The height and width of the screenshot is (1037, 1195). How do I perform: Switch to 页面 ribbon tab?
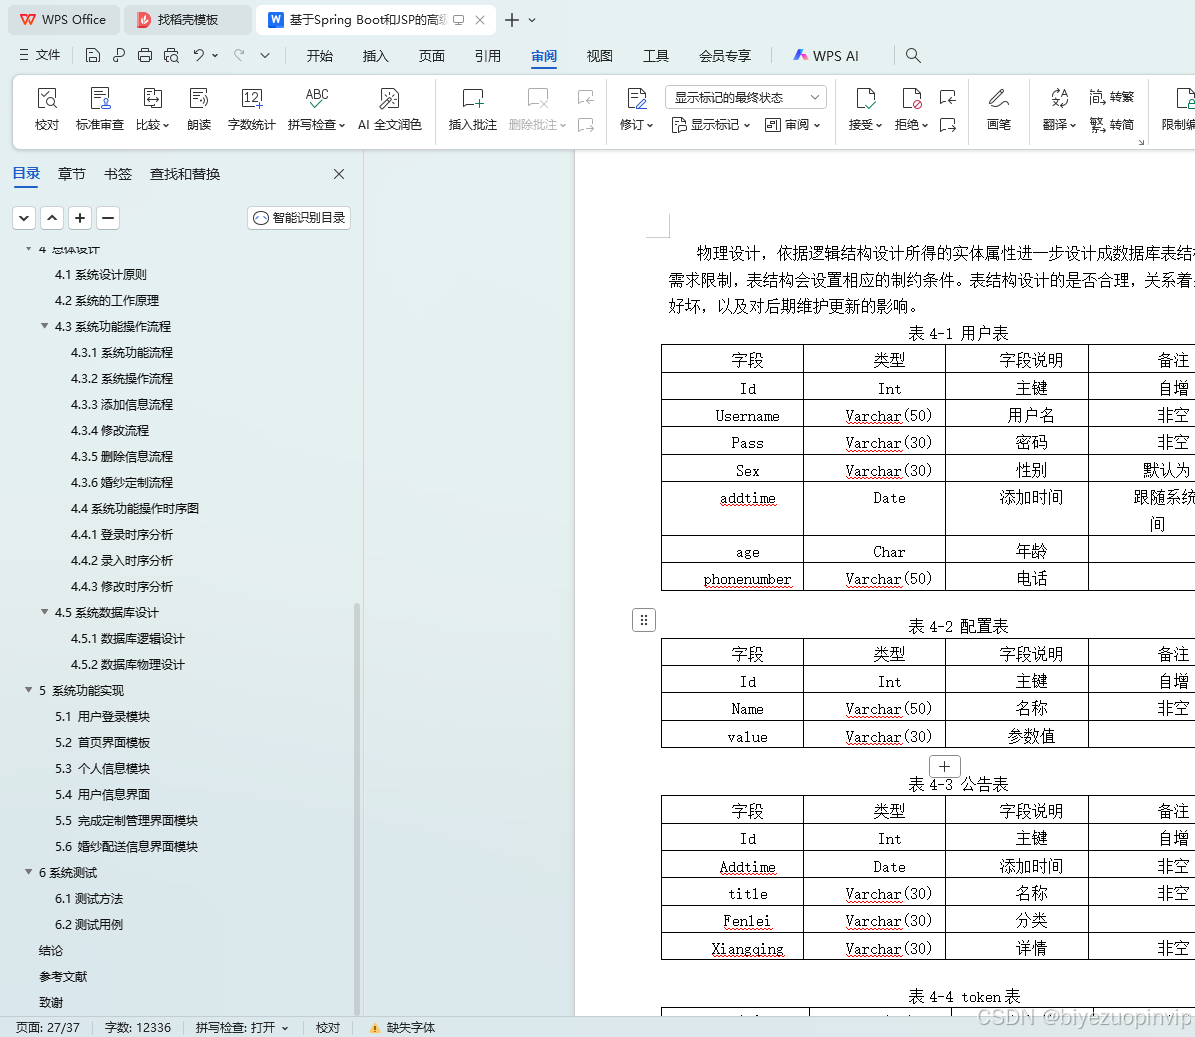click(431, 56)
